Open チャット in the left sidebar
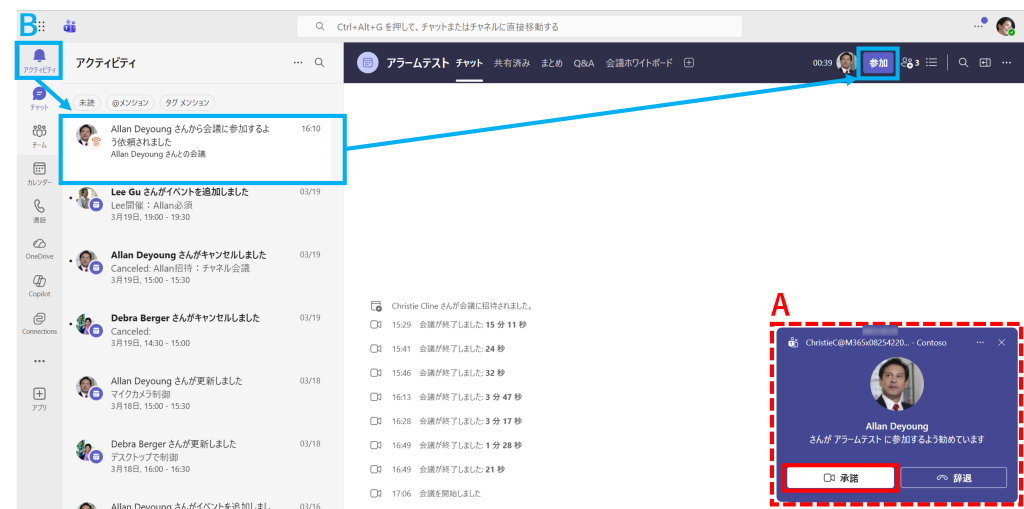This screenshot has height=509, width=1024. tap(39, 97)
